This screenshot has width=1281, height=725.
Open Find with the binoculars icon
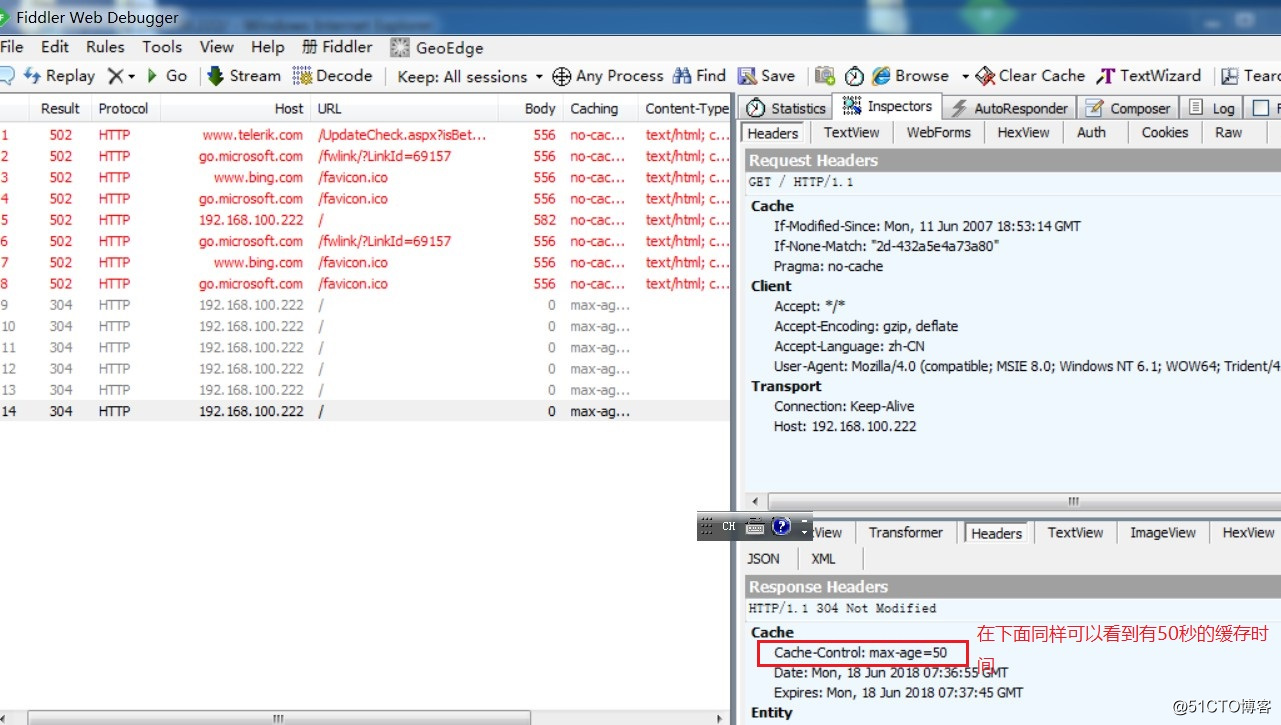[682, 76]
